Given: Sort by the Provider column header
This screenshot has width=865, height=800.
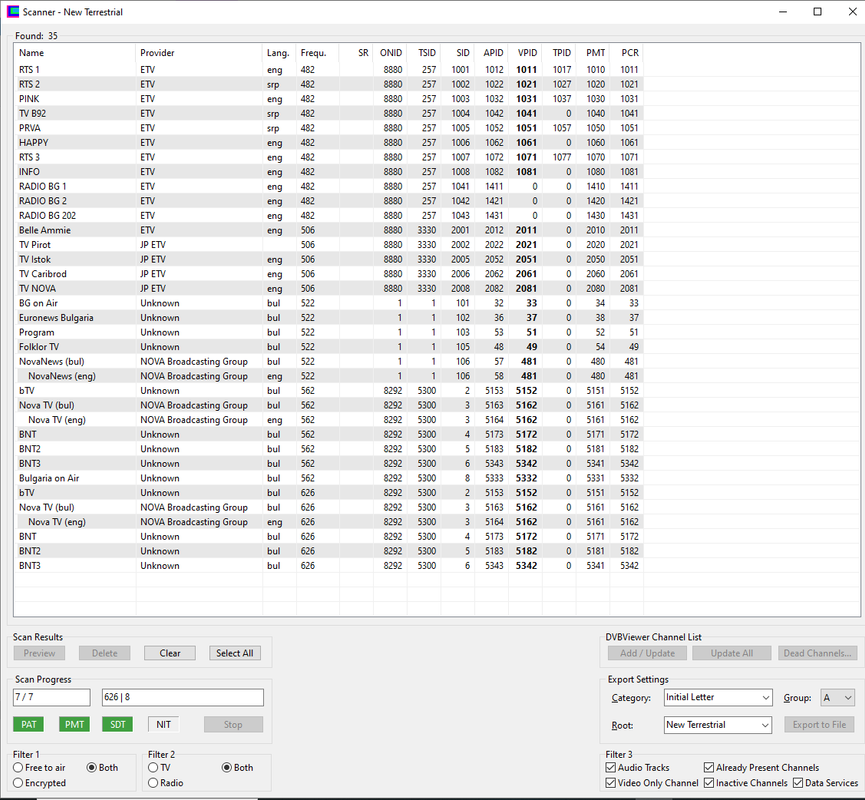Looking at the screenshot, I should point(199,53).
